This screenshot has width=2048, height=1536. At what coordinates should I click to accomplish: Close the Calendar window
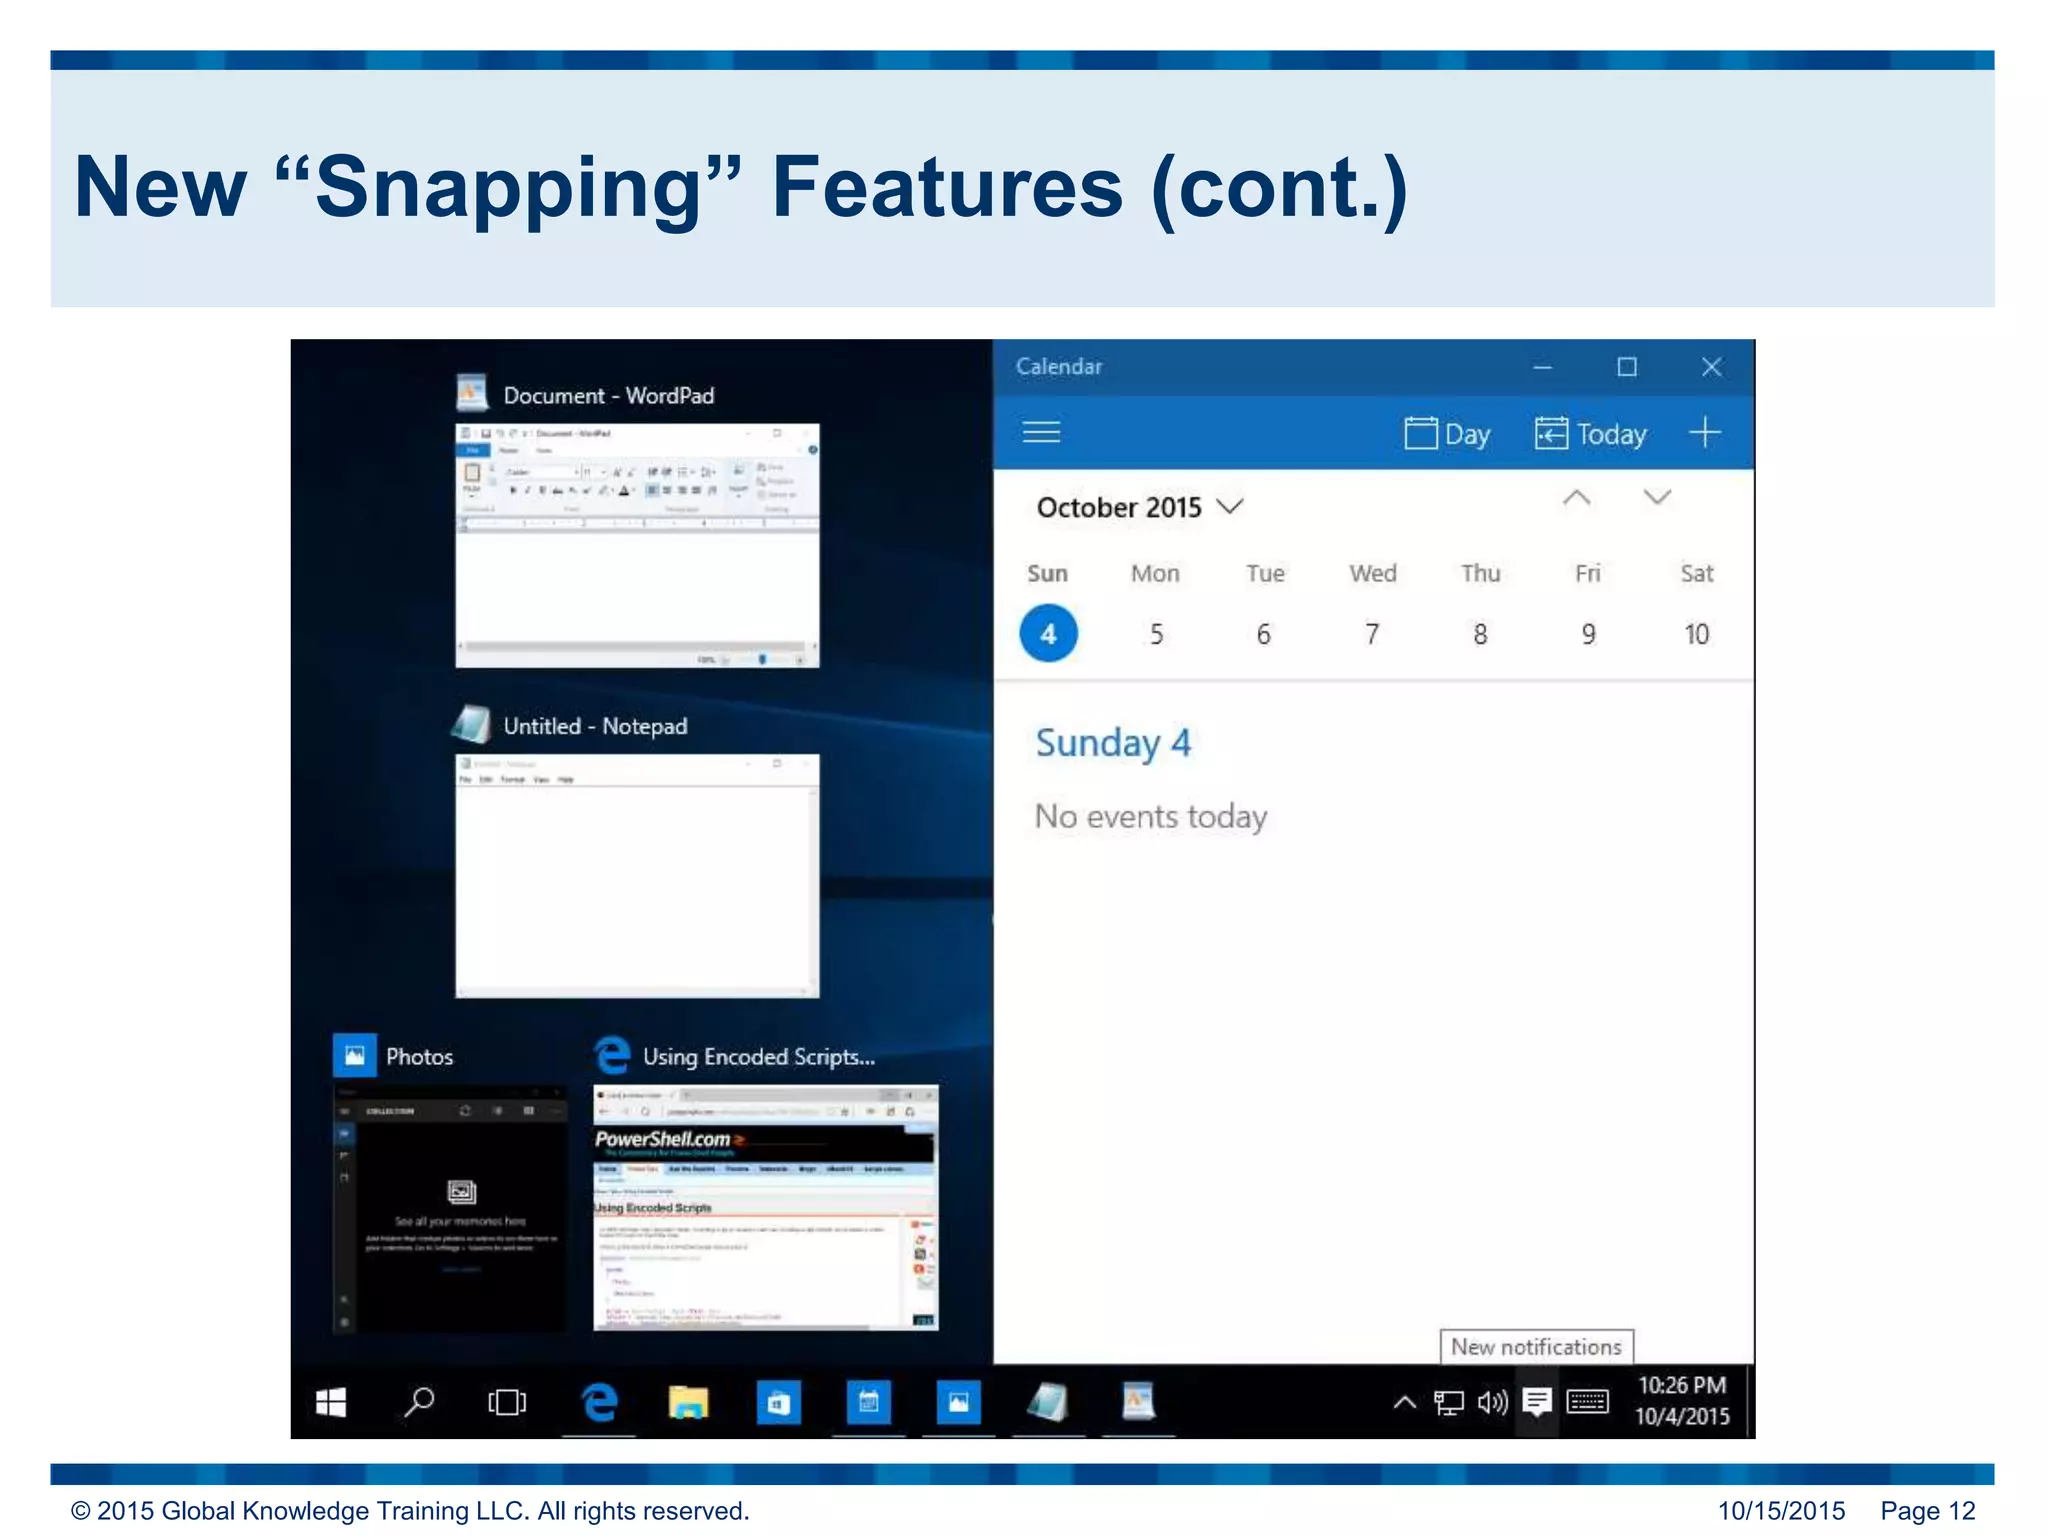coord(1711,367)
